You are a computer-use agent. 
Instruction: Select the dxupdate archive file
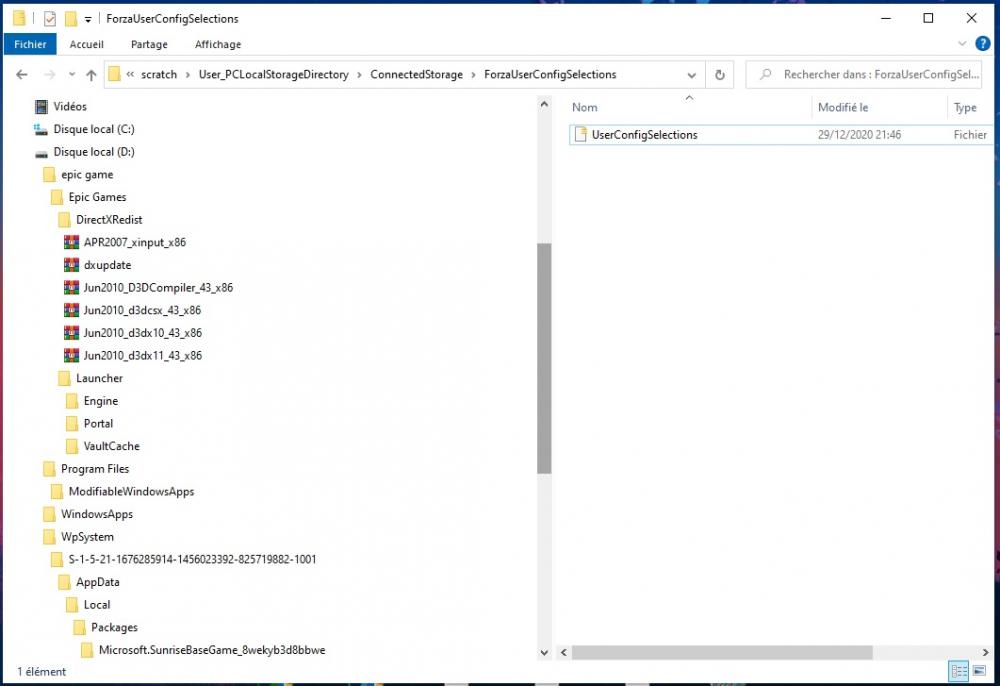coord(107,265)
